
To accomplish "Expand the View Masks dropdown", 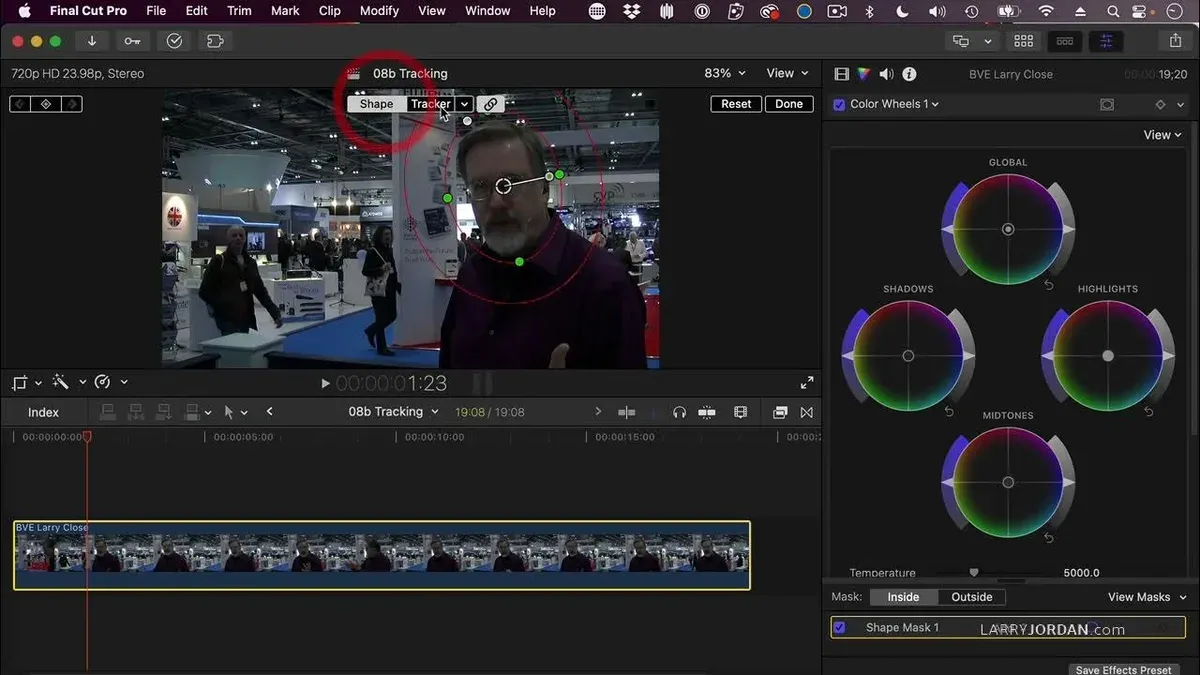I will coord(1147,597).
